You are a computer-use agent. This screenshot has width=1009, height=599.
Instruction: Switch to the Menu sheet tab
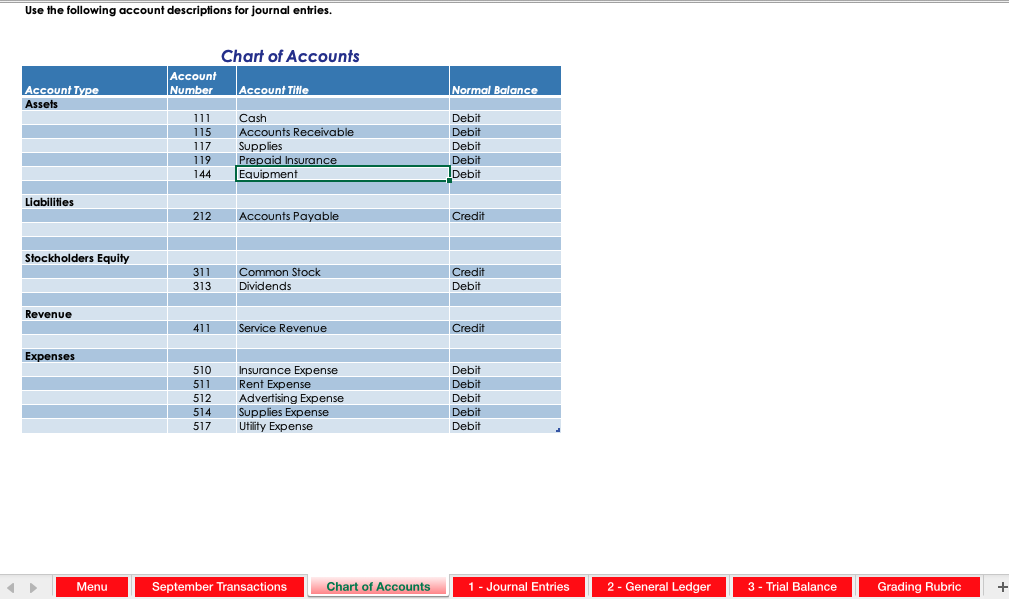click(91, 586)
